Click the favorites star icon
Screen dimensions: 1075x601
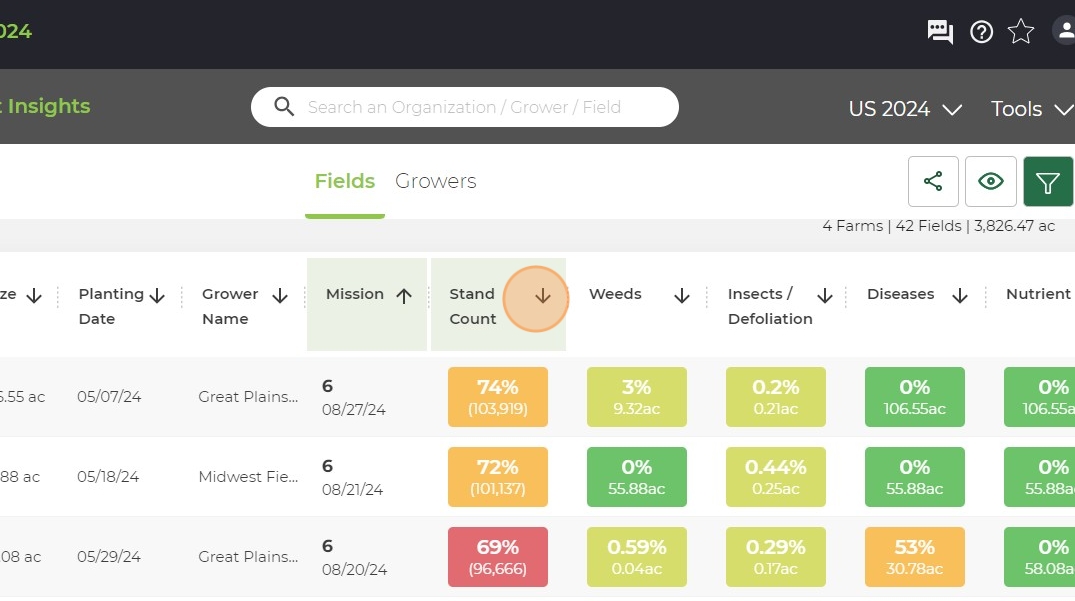coord(1021,32)
